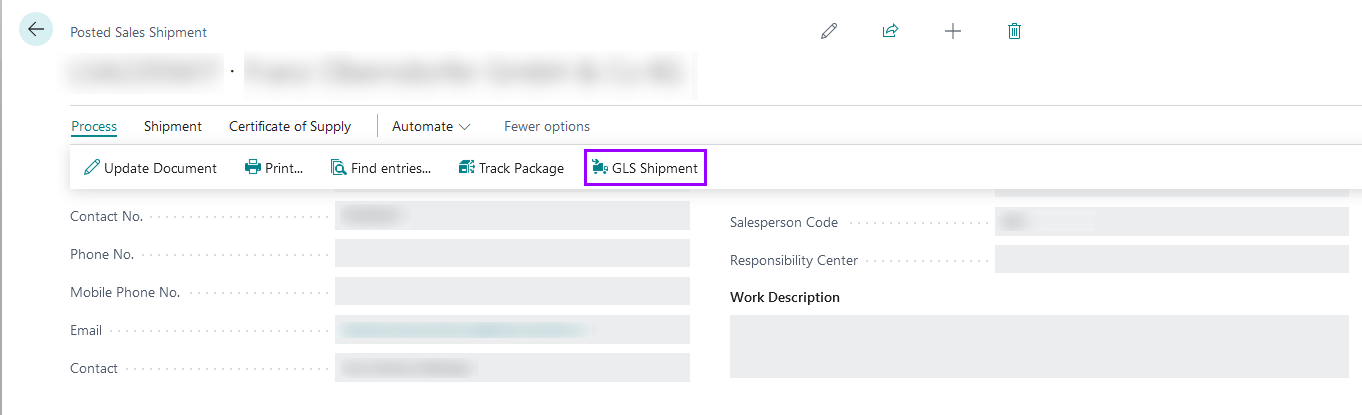The width and height of the screenshot is (1362, 415).
Task: Expand the Automate dropdown menu
Action: (x=431, y=127)
